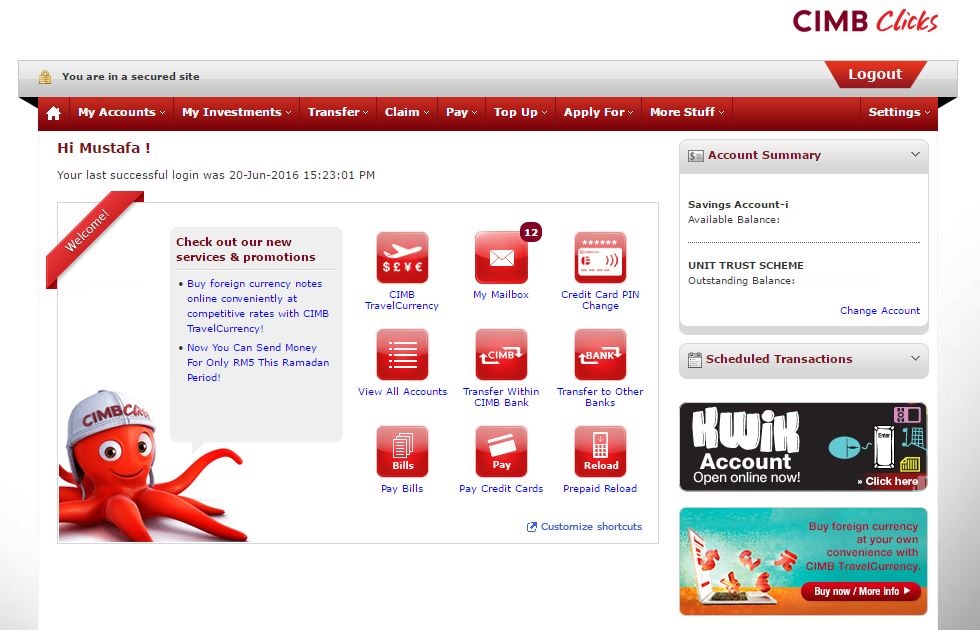Open the My Accounts menu
980x630 pixels.
tap(121, 112)
